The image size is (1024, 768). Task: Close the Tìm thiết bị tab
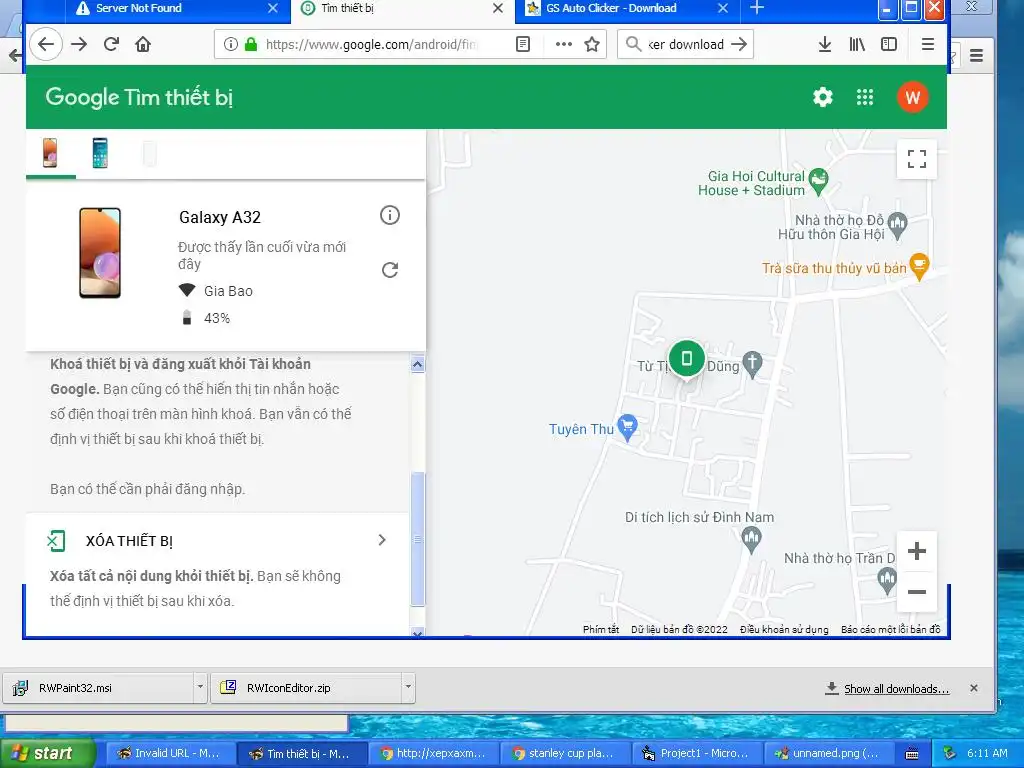pos(498,8)
